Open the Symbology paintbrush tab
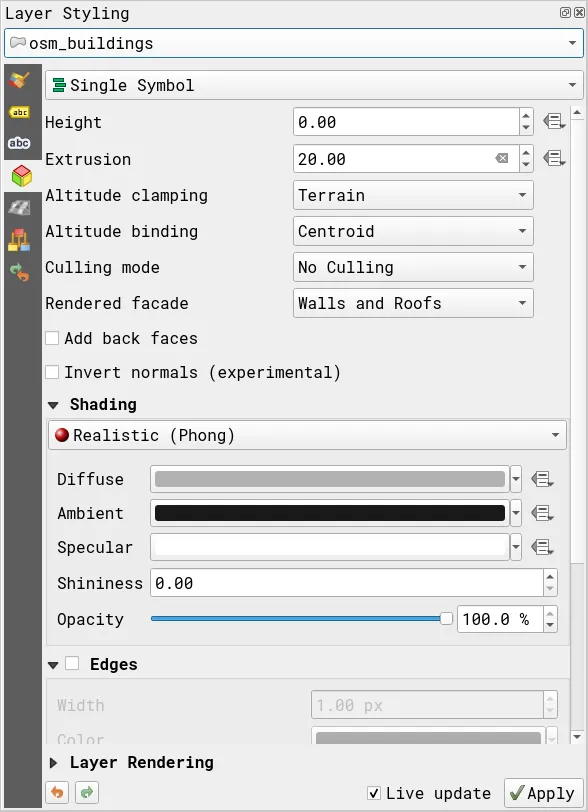Screen dimensions: 588x812 20,80
